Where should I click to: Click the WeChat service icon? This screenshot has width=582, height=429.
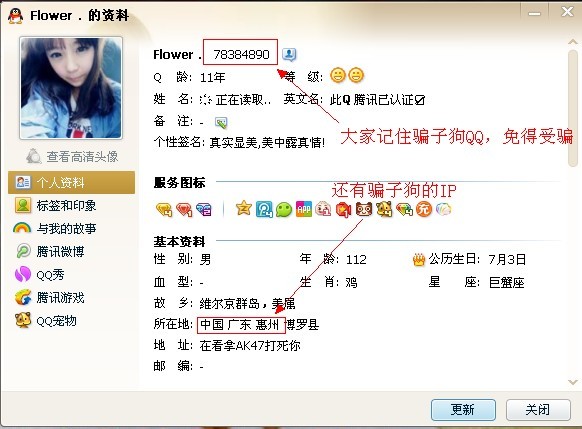(284, 210)
